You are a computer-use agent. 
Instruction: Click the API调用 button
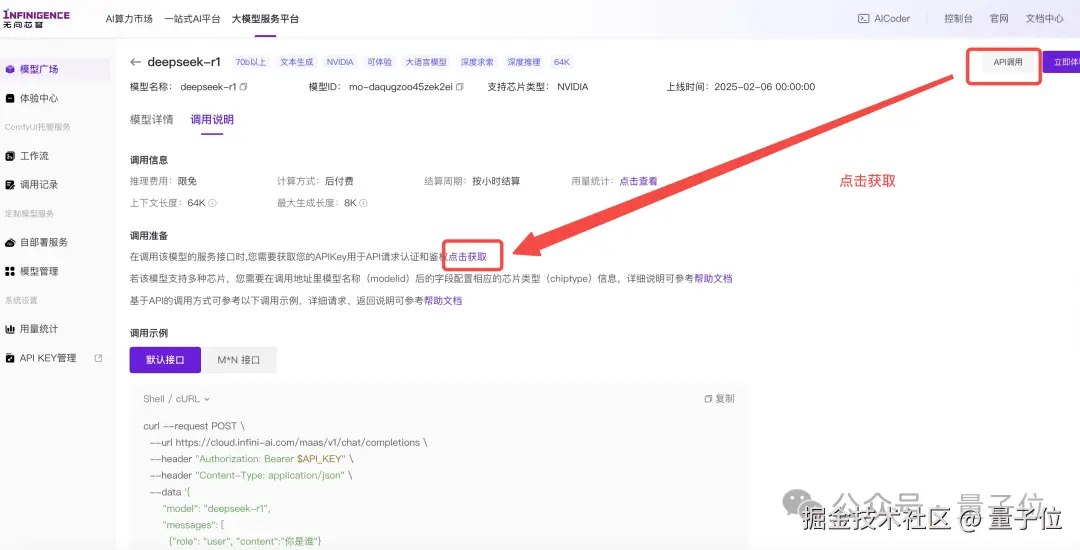click(1008, 62)
